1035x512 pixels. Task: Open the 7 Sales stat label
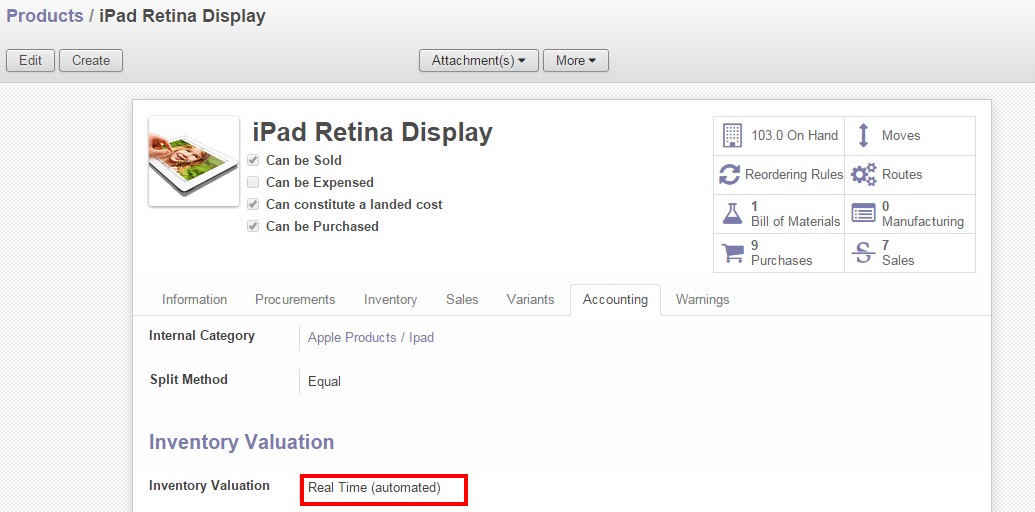click(x=898, y=253)
